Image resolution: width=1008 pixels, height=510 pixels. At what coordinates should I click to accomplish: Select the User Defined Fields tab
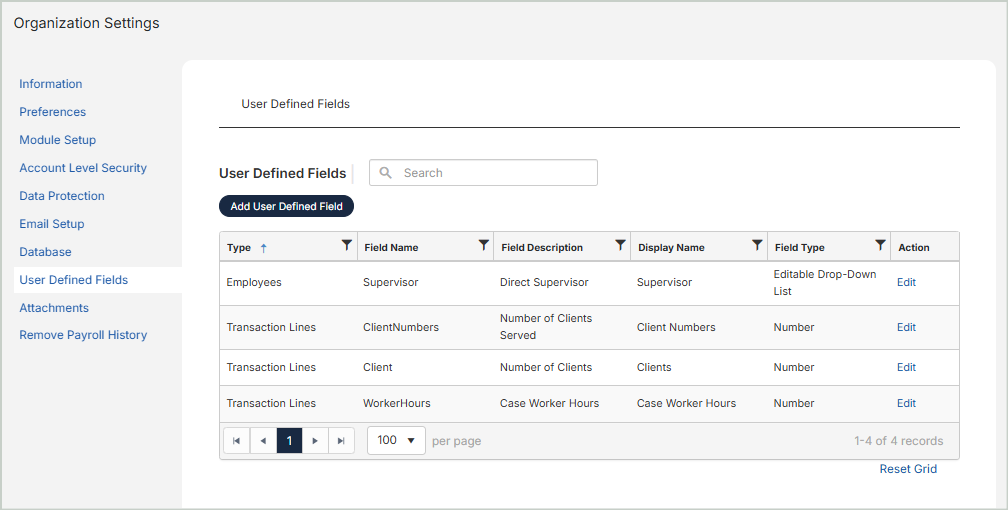coord(295,104)
